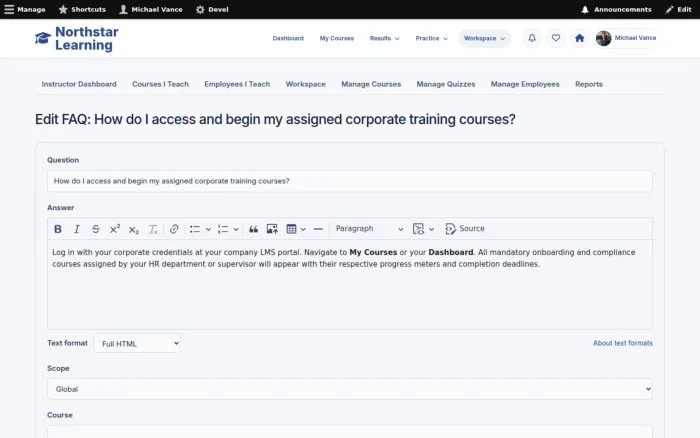Open the Manage Employees tab
This screenshot has width=700, height=438.
point(525,84)
